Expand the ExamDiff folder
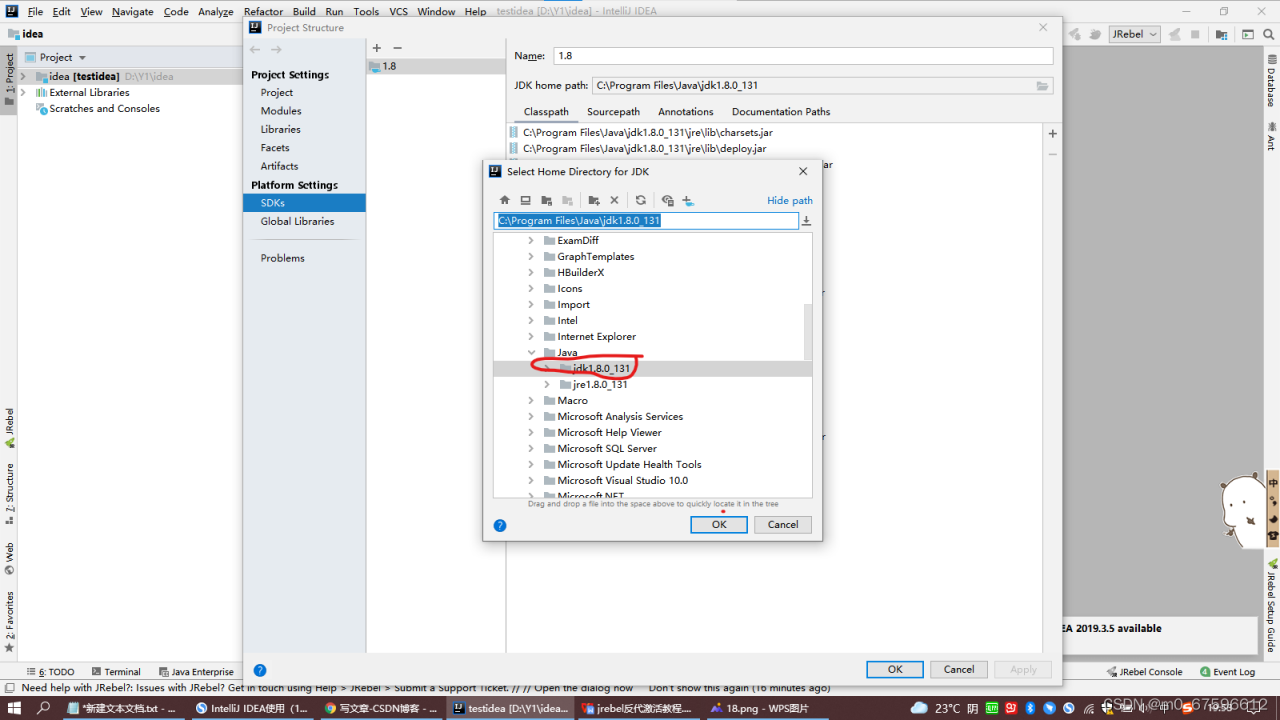This screenshot has height=720, width=1280. click(x=531, y=241)
